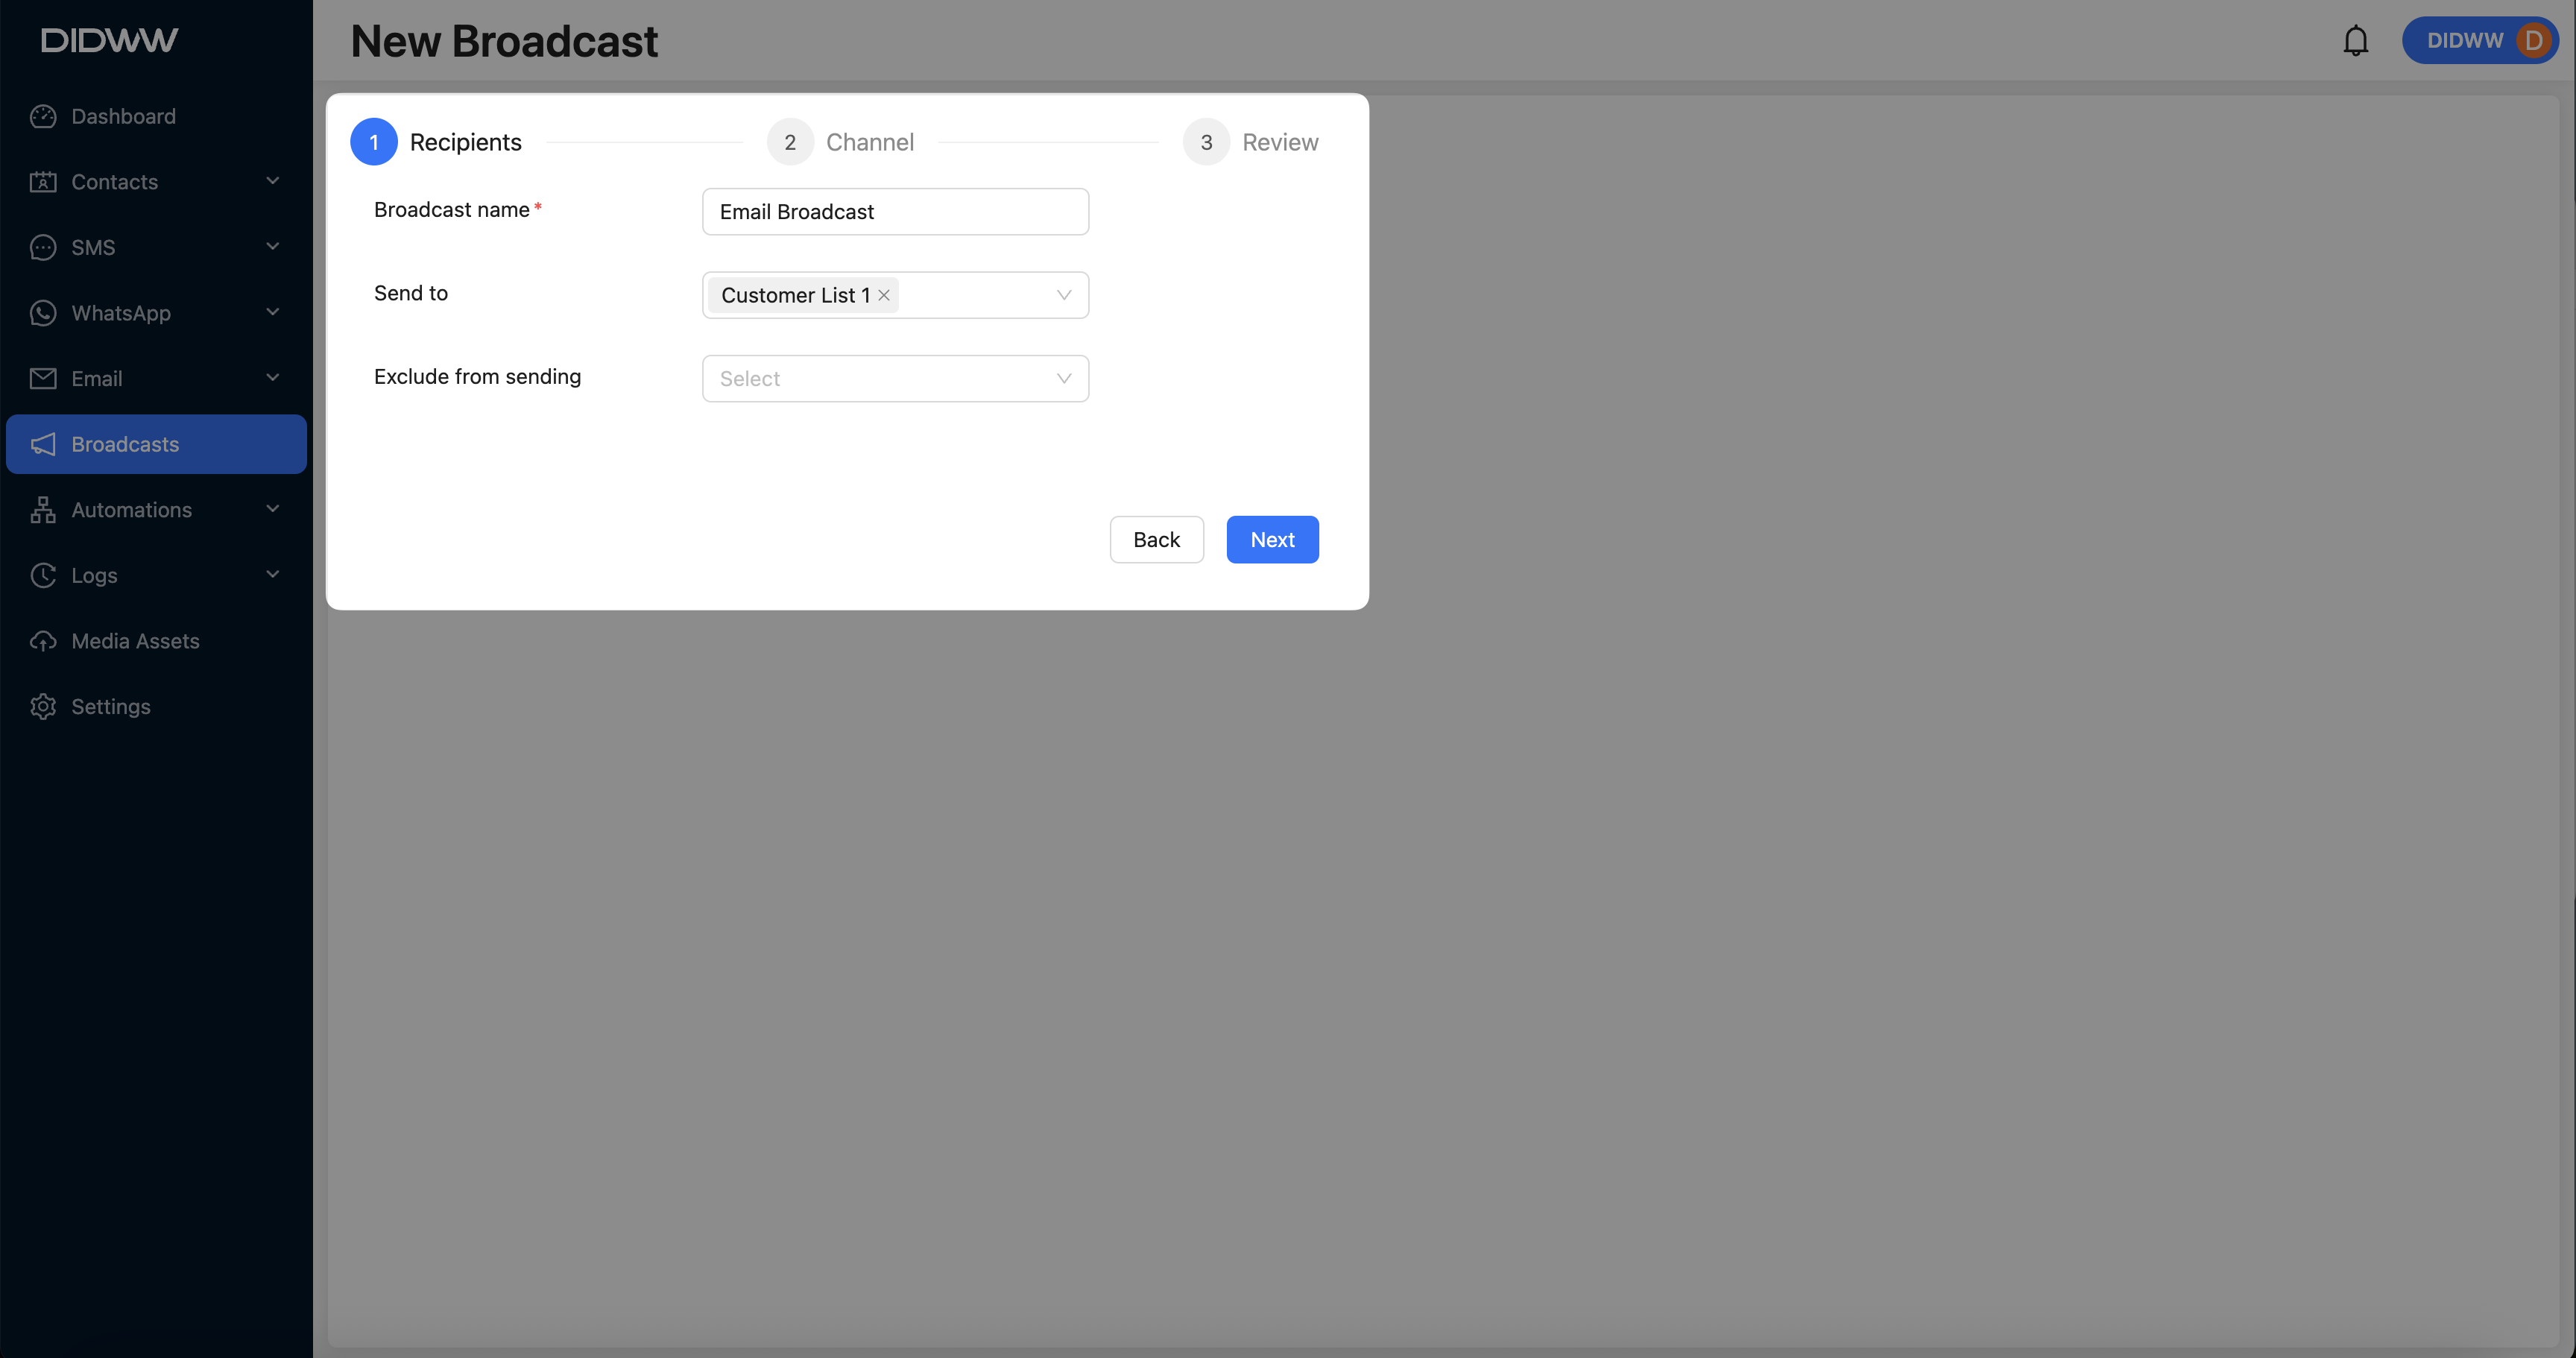Expand the Contacts sidebar submenu

pyautogui.click(x=272, y=181)
